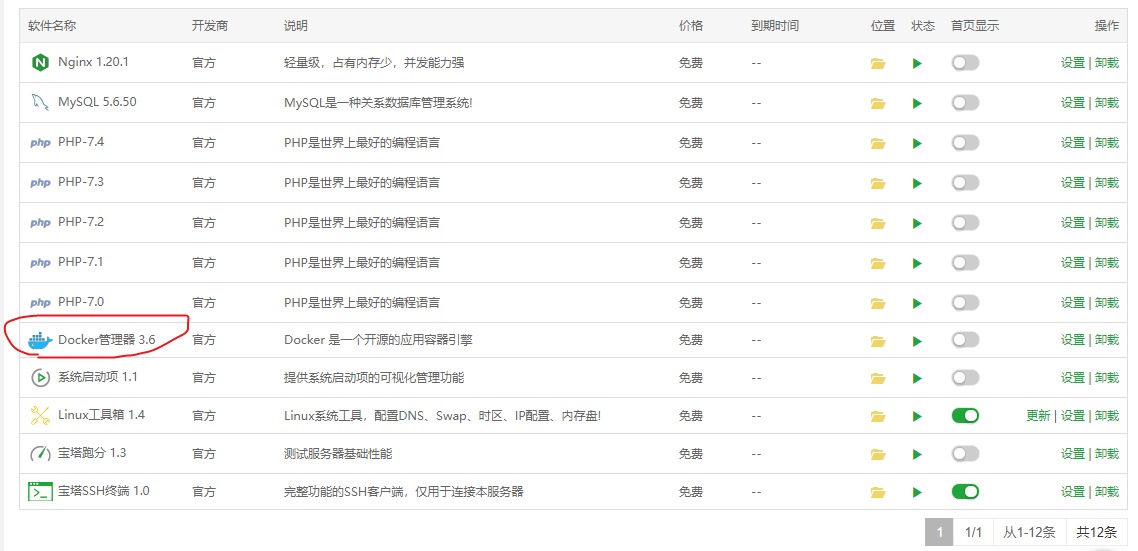Select the PHP-7.4 name text

click(81, 142)
